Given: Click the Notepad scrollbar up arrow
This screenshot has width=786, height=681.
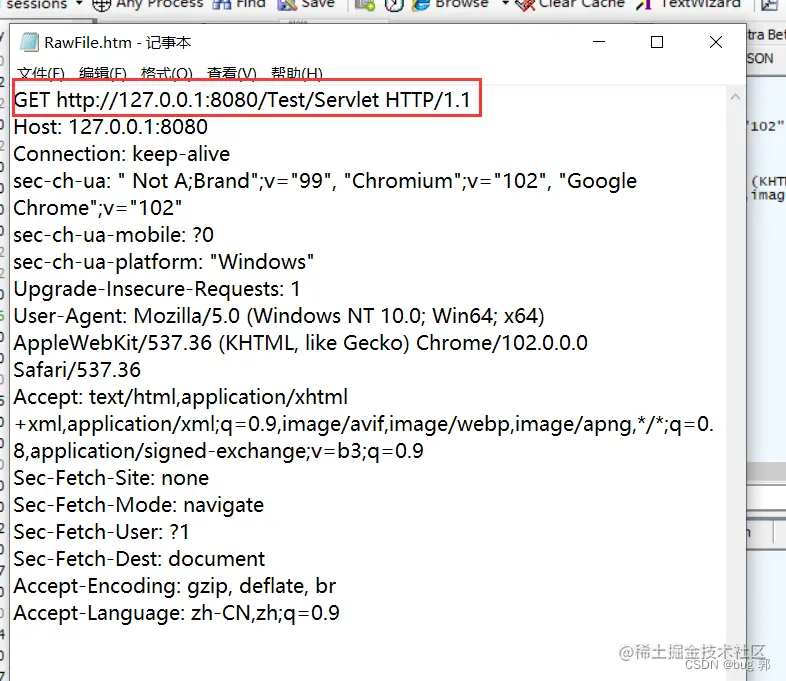Looking at the screenshot, I should (735, 97).
